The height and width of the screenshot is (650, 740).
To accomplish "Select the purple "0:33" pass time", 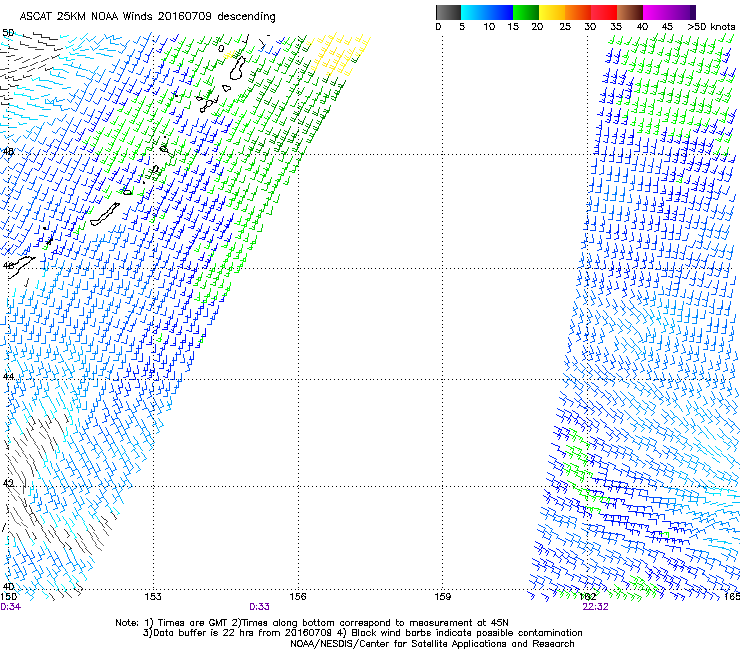I will click(259, 607).
